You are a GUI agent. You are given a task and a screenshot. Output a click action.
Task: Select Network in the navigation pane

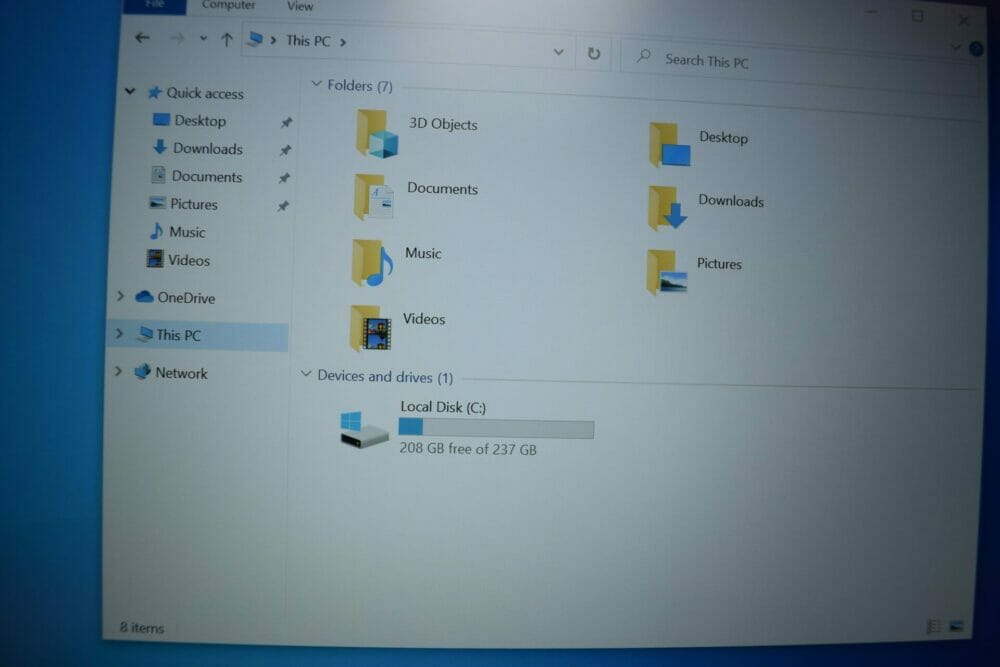181,372
